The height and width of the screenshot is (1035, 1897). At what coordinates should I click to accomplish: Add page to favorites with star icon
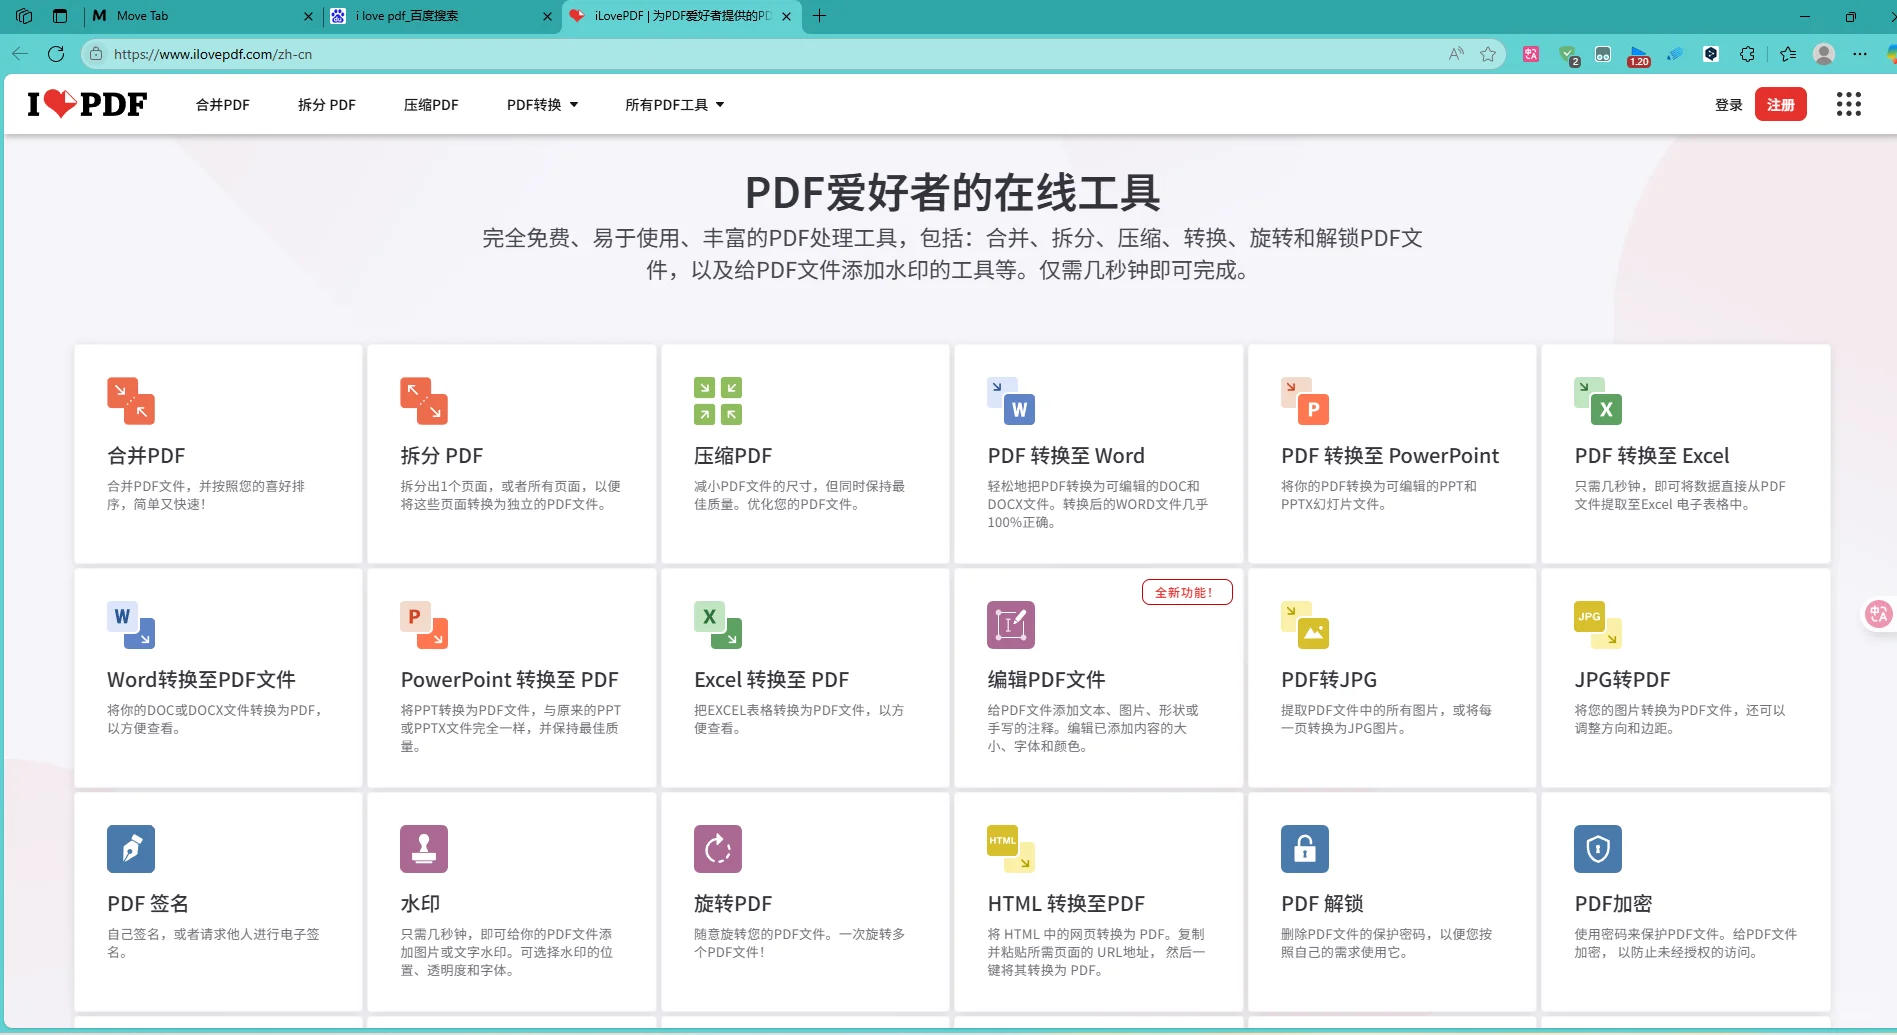[1488, 54]
